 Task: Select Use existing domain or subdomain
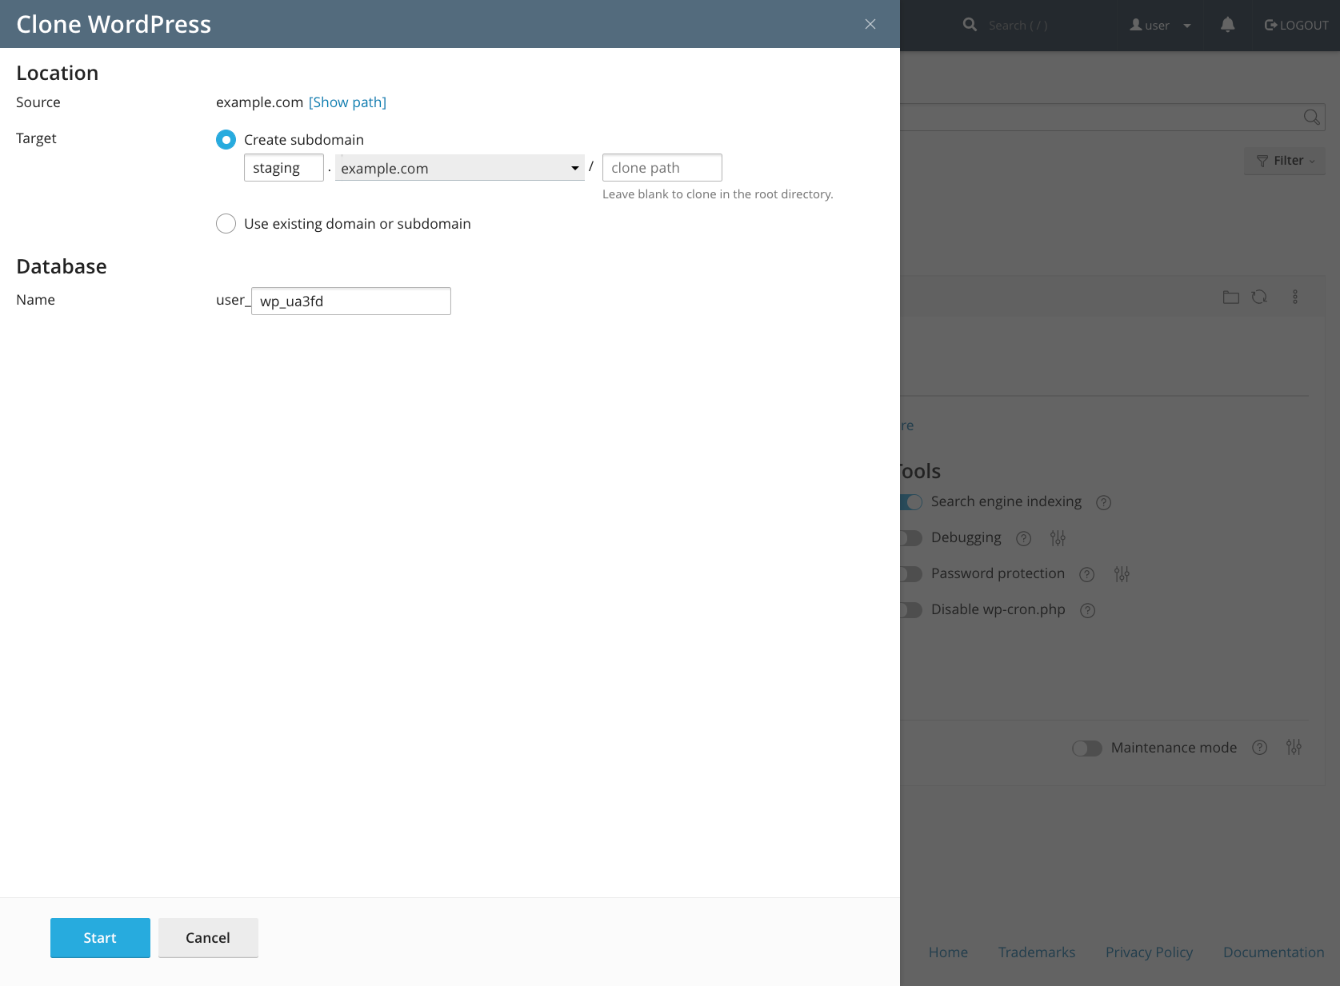226,223
